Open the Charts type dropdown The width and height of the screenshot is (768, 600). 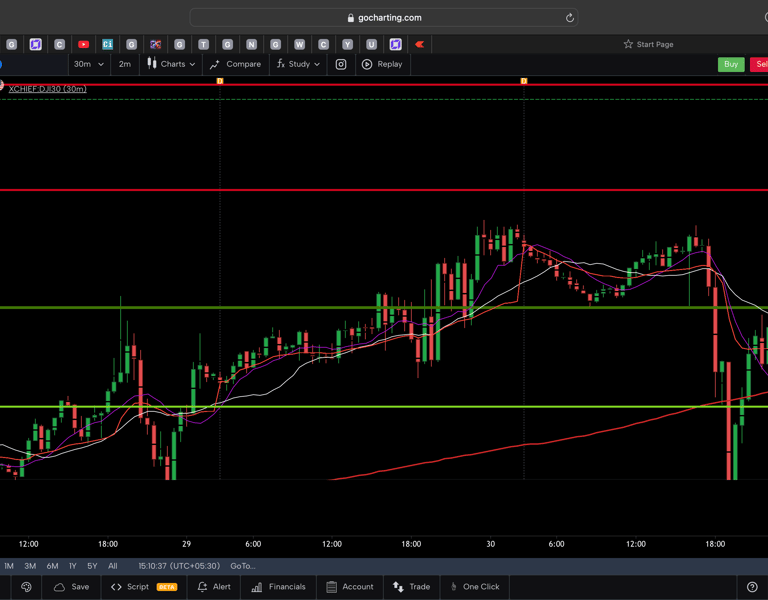pyautogui.click(x=171, y=64)
